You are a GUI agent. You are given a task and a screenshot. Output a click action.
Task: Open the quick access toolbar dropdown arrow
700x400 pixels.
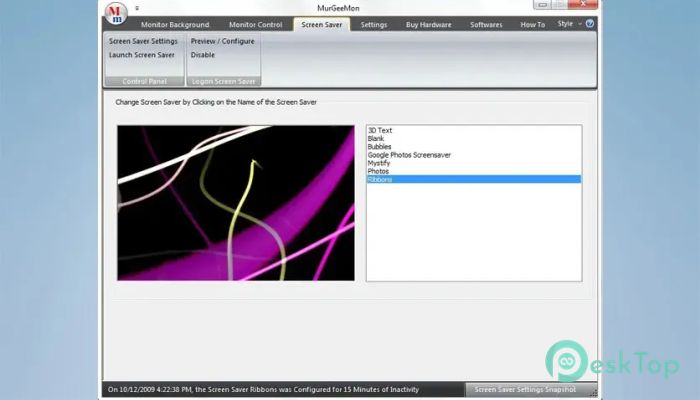[137, 8]
